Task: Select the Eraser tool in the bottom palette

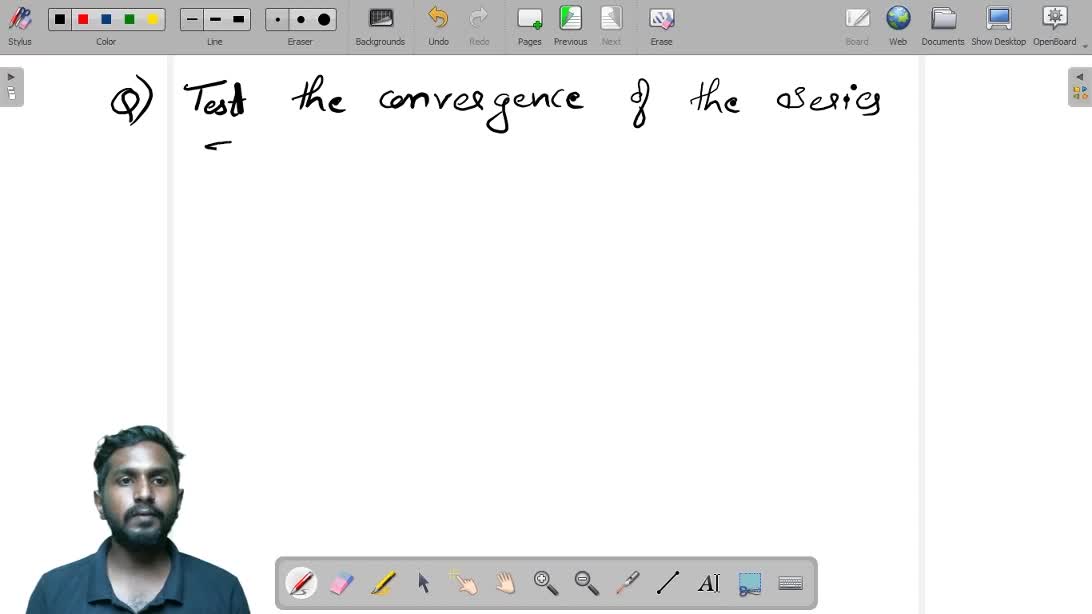Action: click(342, 583)
